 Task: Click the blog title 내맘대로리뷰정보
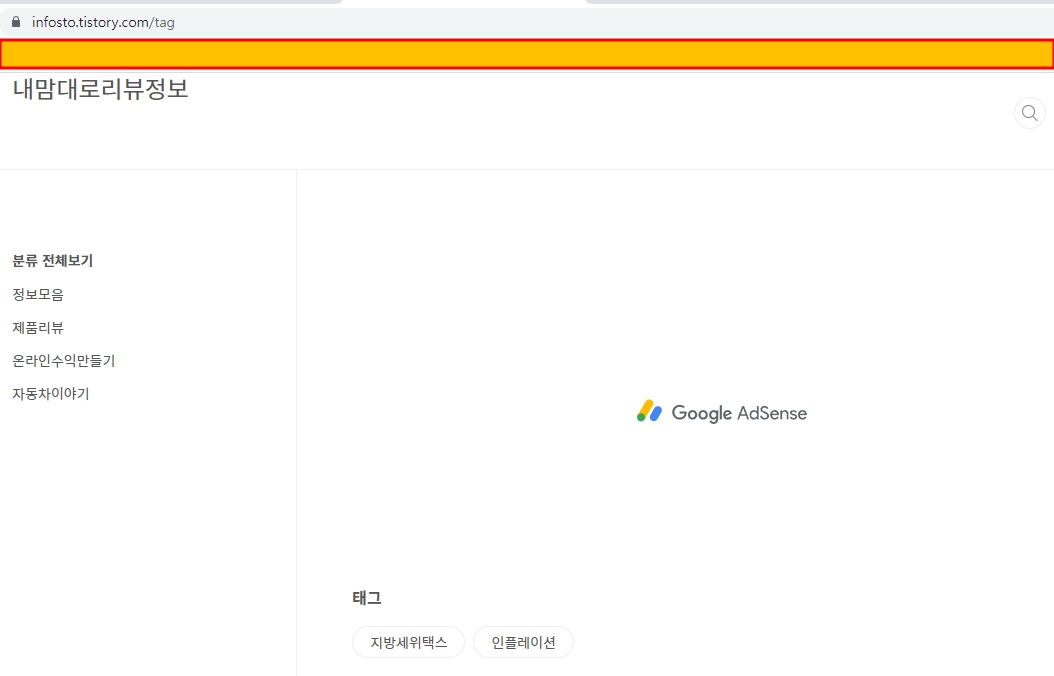coord(100,88)
